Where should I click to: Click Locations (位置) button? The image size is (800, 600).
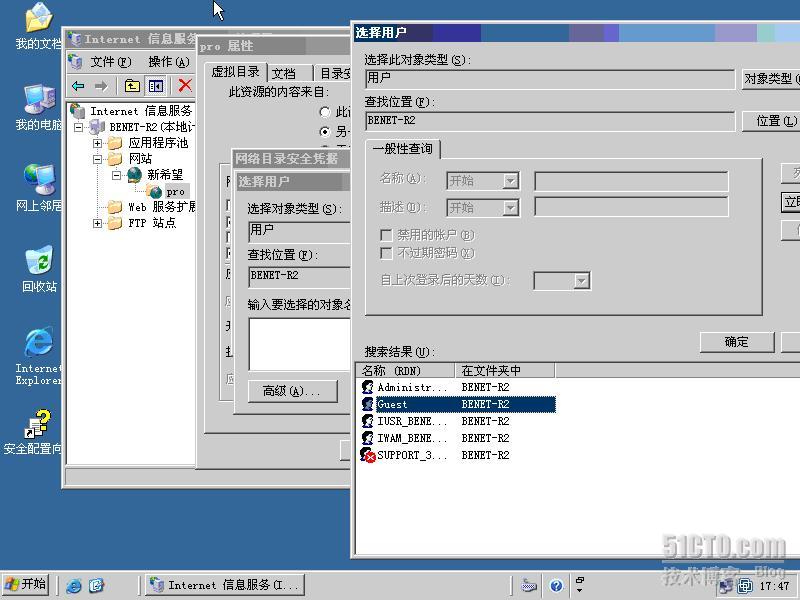(771, 121)
